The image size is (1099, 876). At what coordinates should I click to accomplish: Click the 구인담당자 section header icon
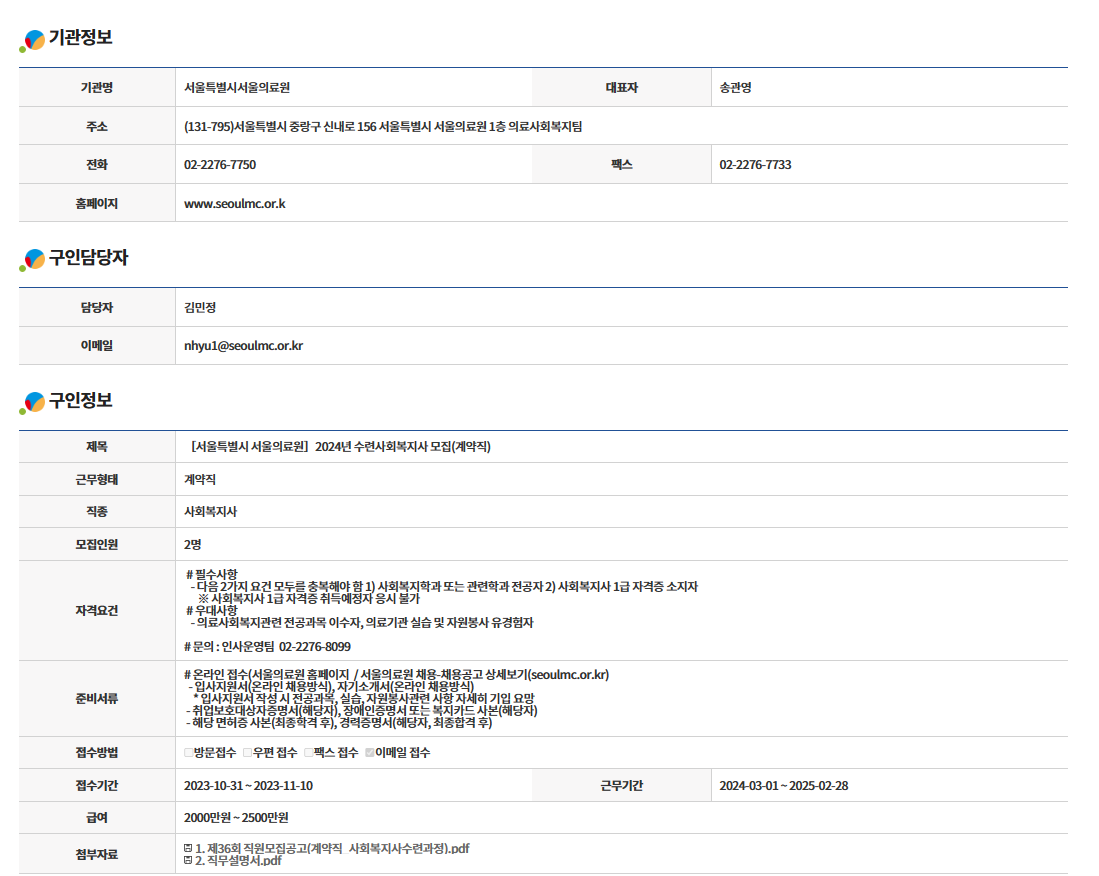pos(33,260)
